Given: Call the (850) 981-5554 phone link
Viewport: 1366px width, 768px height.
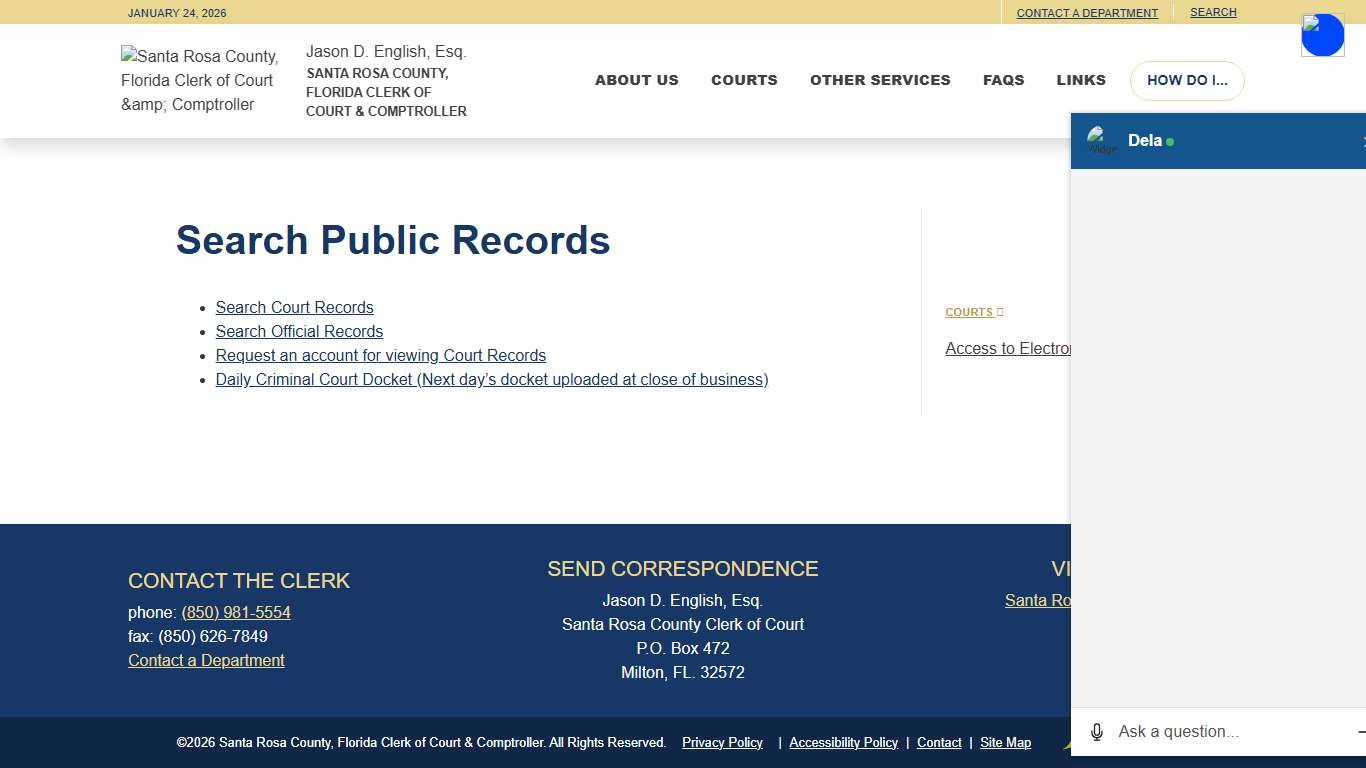Looking at the screenshot, I should pos(236,612).
